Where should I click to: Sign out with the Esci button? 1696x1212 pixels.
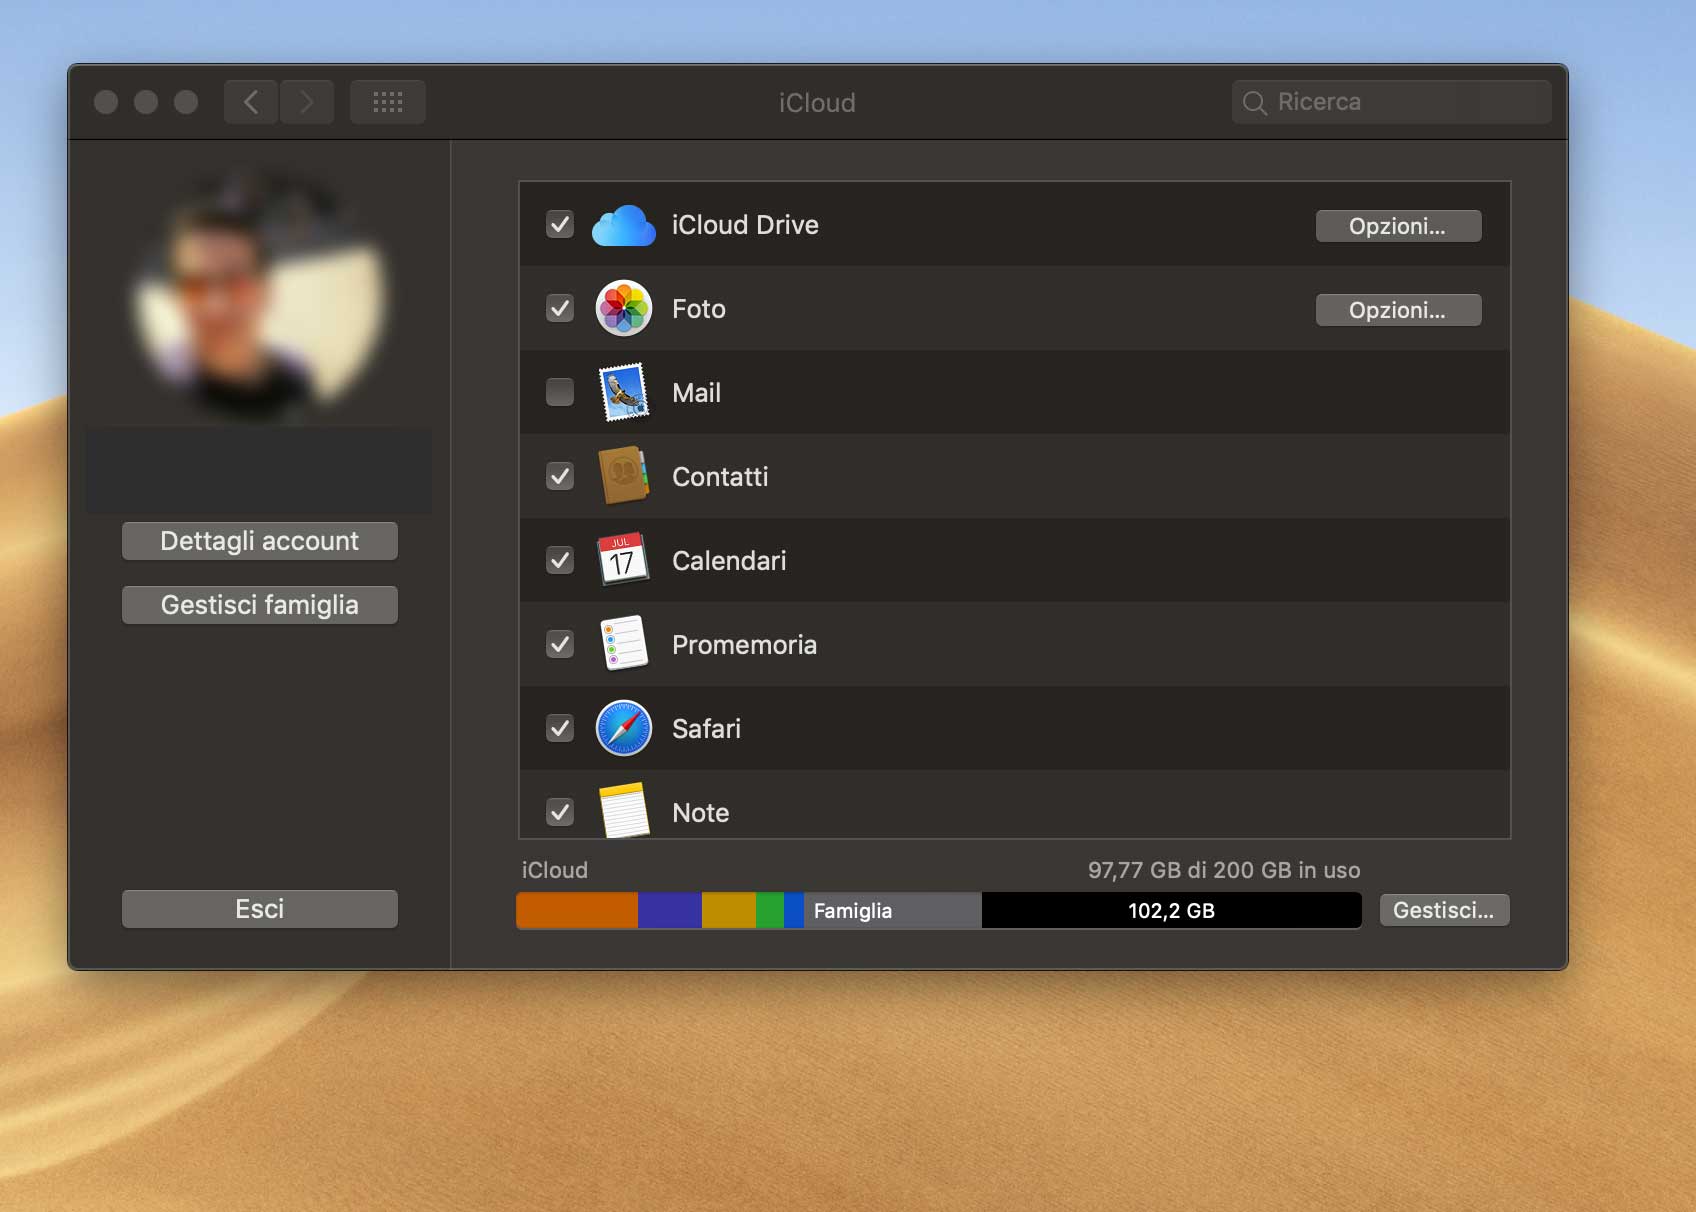[x=260, y=909]
